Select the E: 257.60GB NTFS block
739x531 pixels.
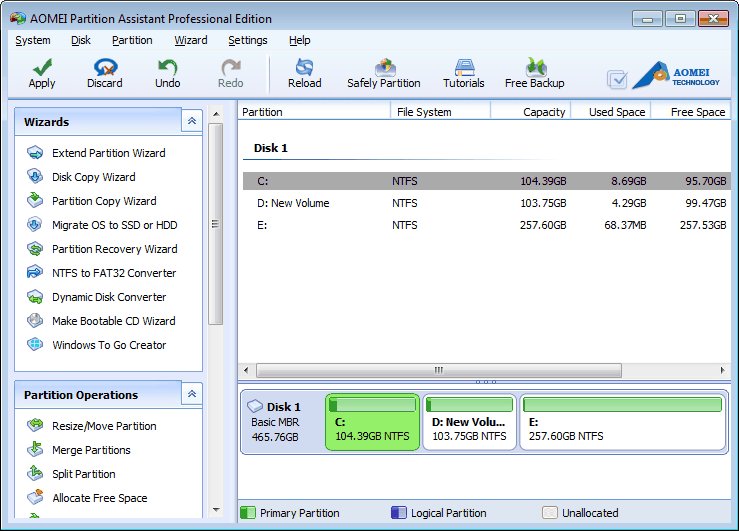coord(623,423)
